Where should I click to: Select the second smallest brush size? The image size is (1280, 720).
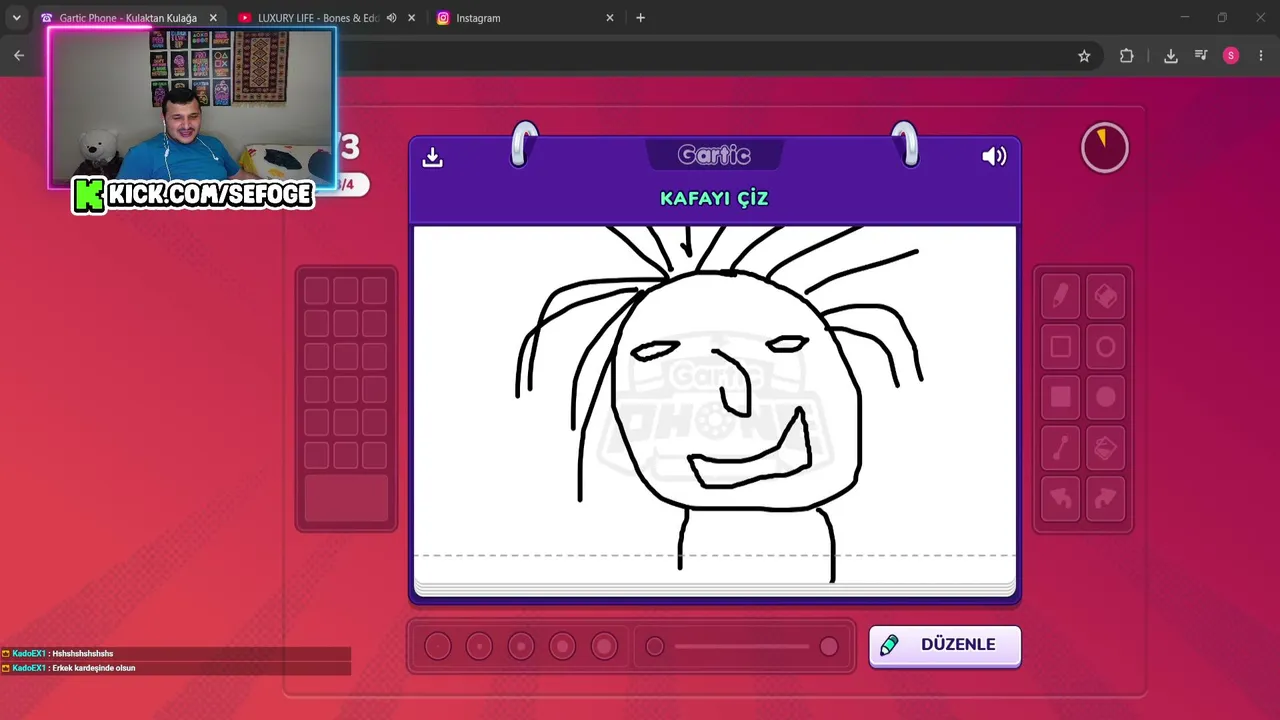[x=479, y=647]
